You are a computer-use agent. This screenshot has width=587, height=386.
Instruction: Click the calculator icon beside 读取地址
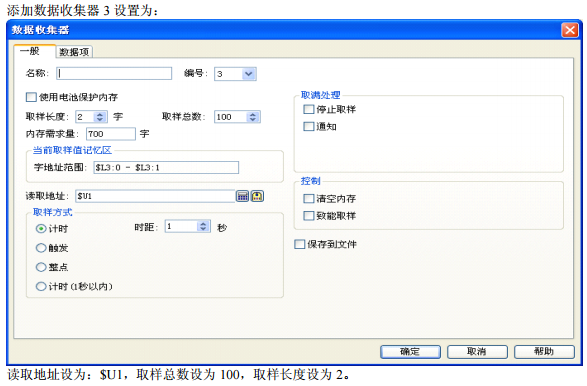pos(242,196)
